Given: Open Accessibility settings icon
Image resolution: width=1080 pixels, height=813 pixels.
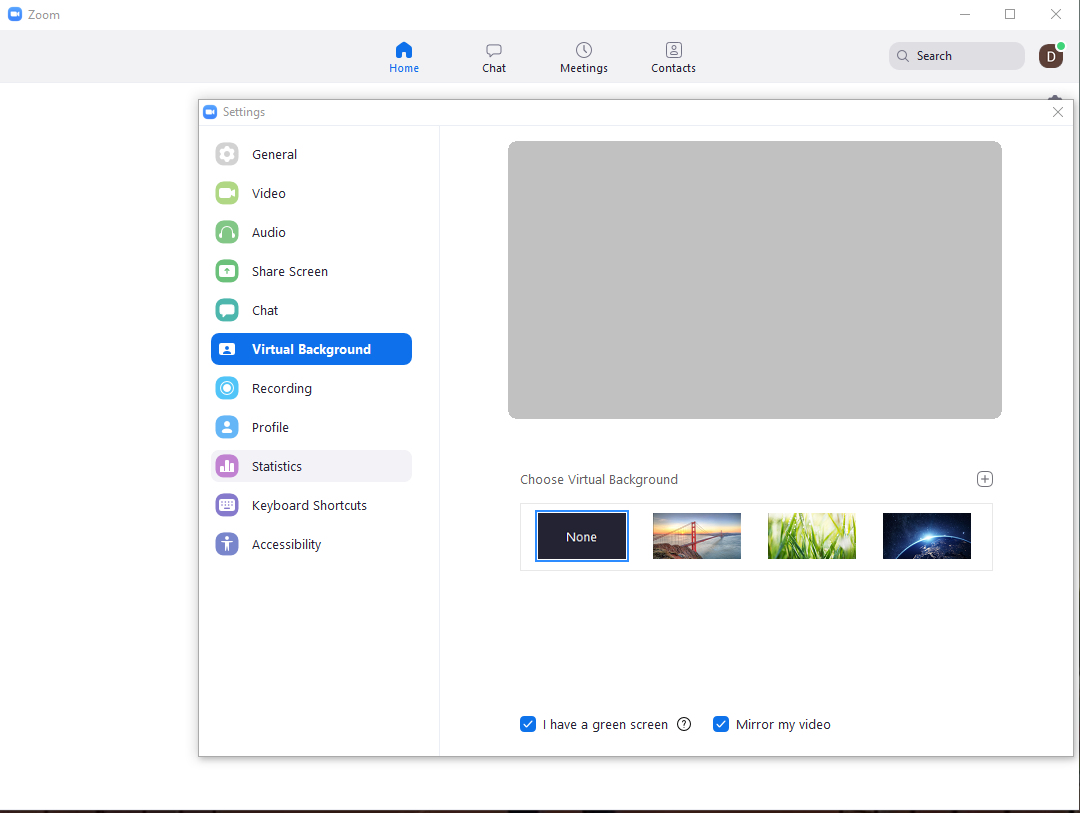Looking at the screenshot, I should pos(227,544).
